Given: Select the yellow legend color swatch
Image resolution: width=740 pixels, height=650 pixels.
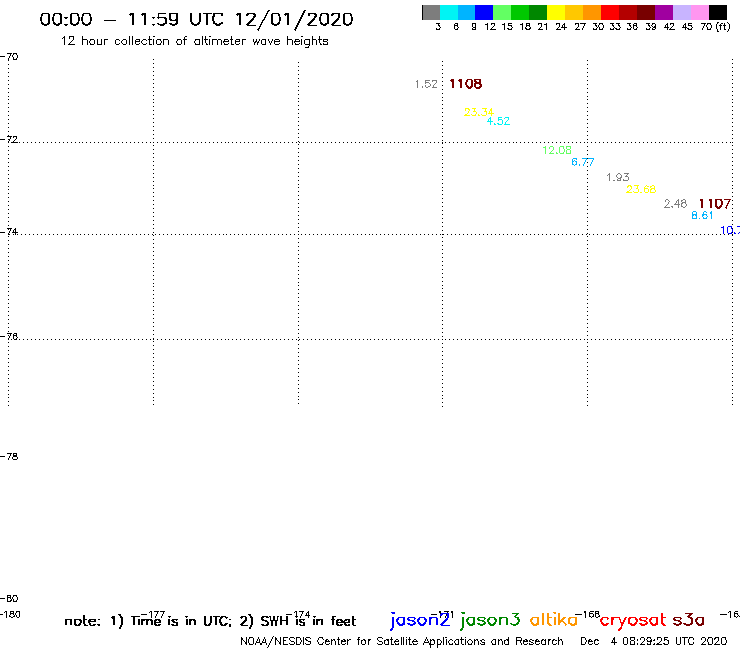Looking at the screenshot, I should pos(556,12).
